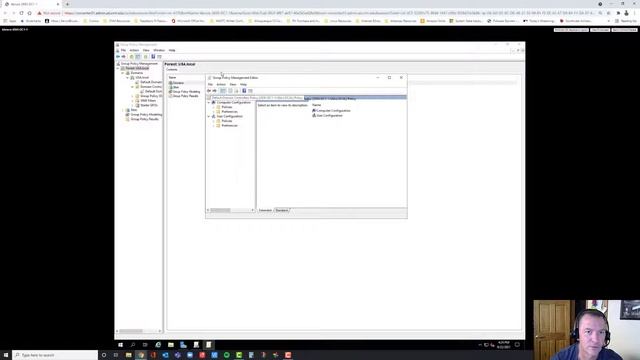This screenshot has width=640, height=360.
Task: Expand Policies under Computer Configuration
Action: click(214, 107)
